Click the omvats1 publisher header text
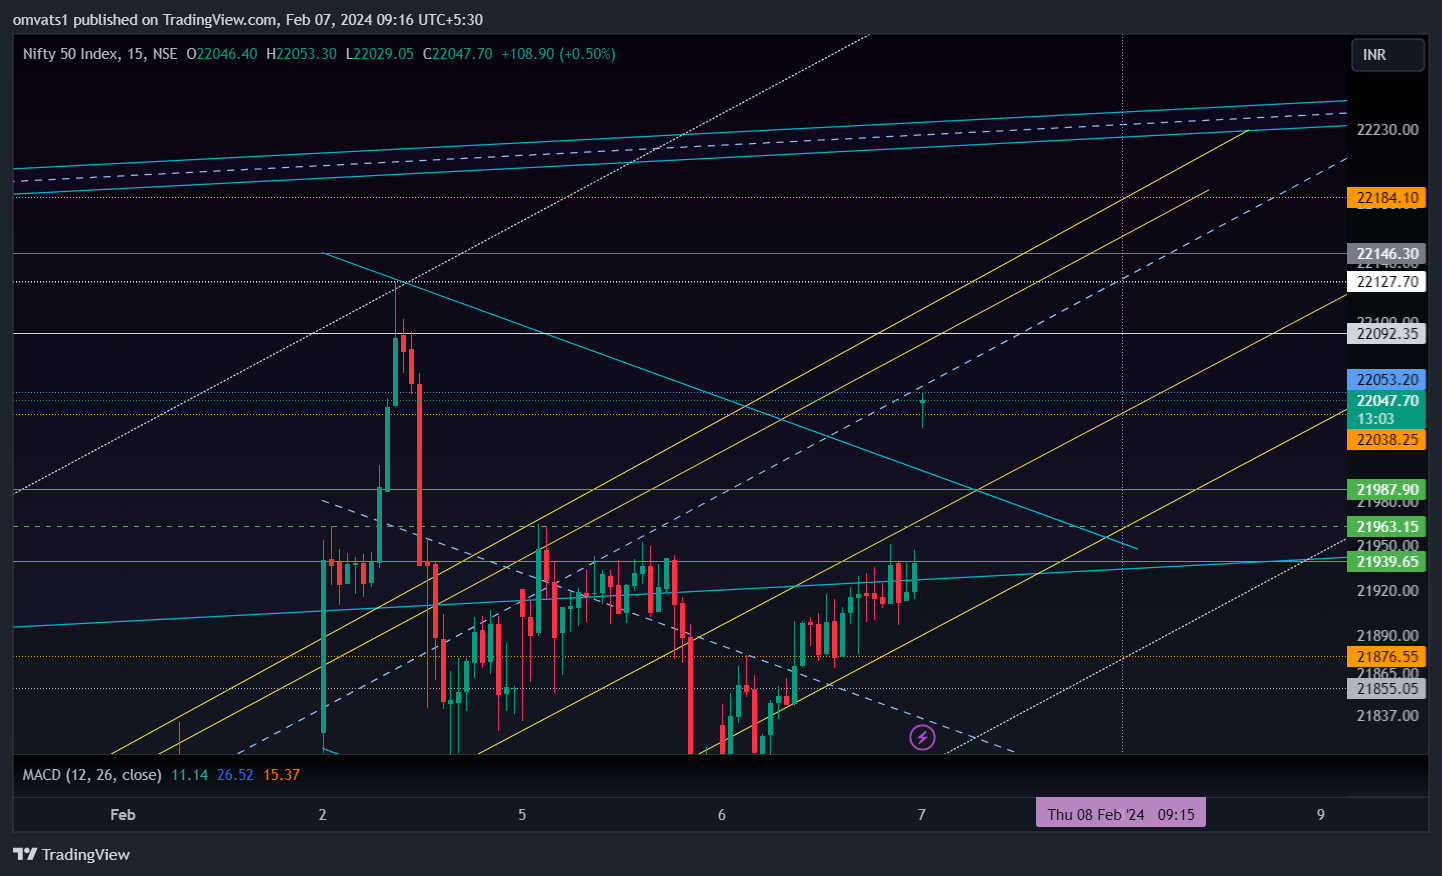This screenshot has width=1442, height=876. click(248, 19)
